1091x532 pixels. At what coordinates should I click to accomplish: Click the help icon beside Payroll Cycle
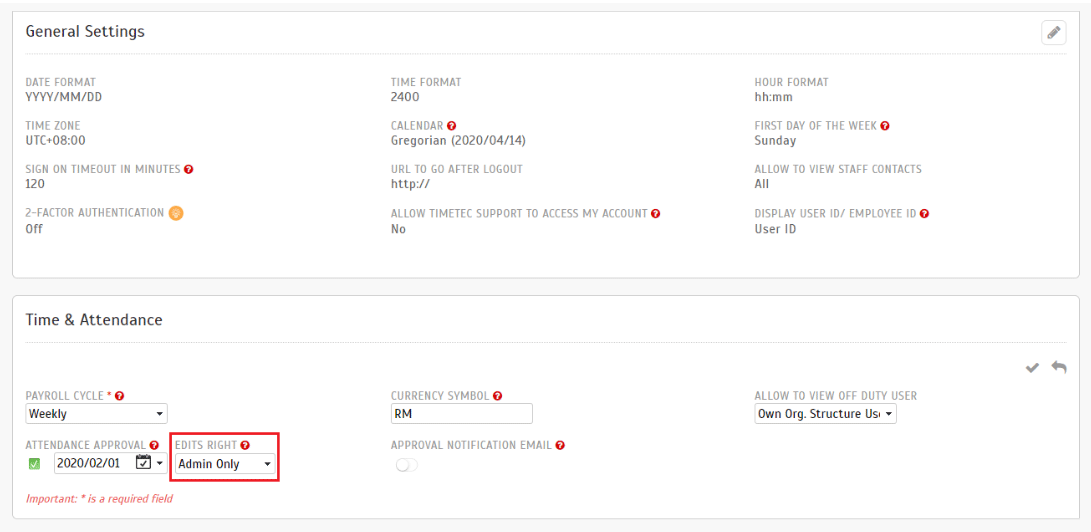tap(120, 396)
